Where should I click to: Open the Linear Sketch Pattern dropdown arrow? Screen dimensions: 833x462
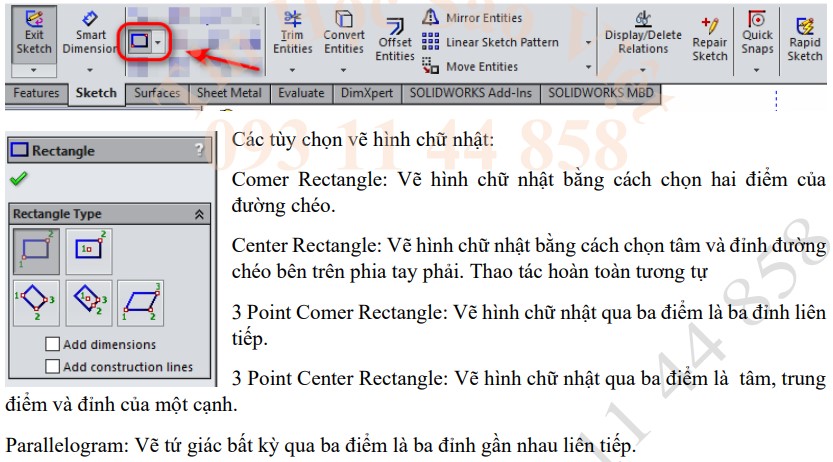pyautogui.click(x=588, y=42)
